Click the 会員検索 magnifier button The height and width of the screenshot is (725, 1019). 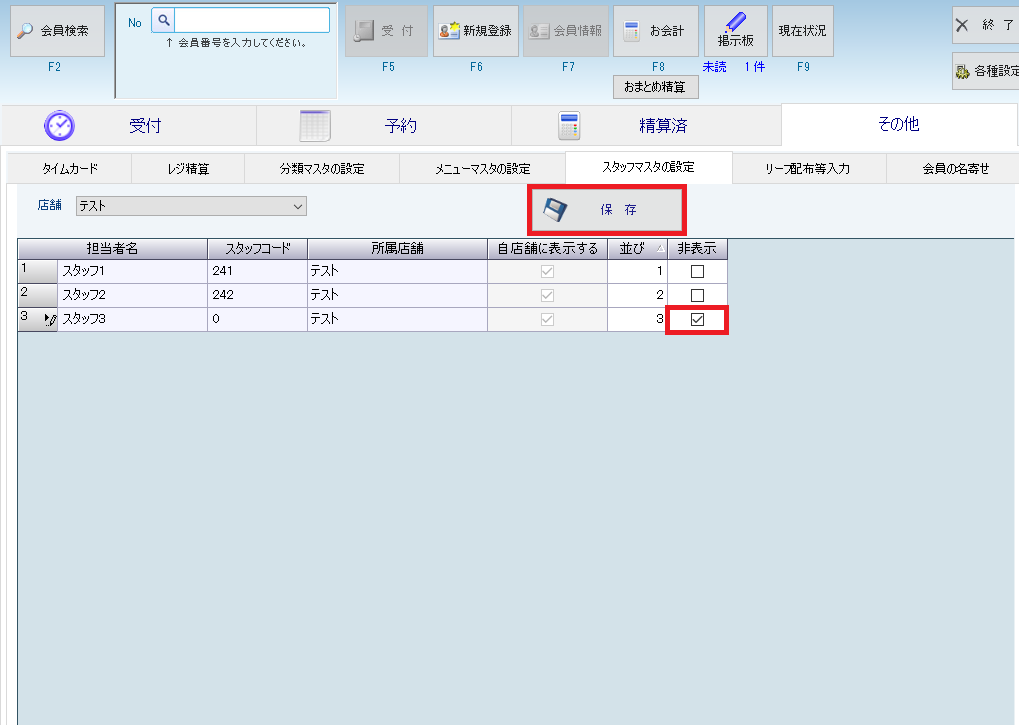(x=57, y=31)
